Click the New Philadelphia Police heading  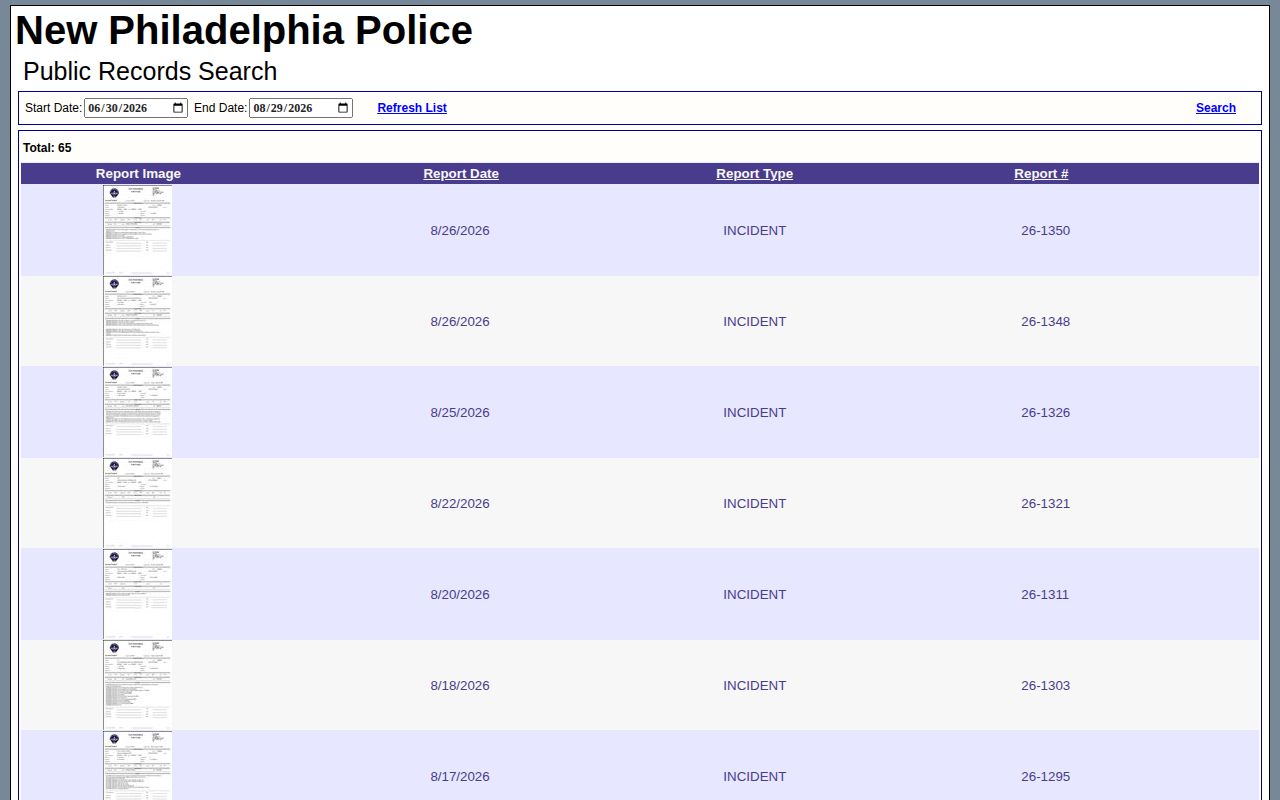point(244,31)
